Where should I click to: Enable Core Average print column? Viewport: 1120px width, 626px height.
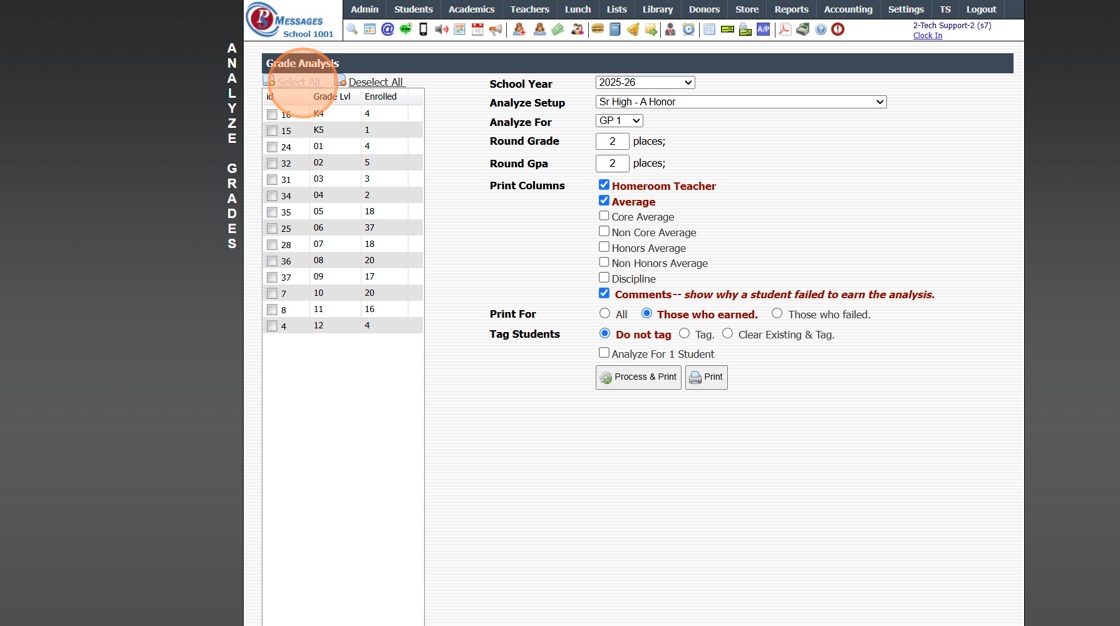pyautogui.click(x=604, y=216)
